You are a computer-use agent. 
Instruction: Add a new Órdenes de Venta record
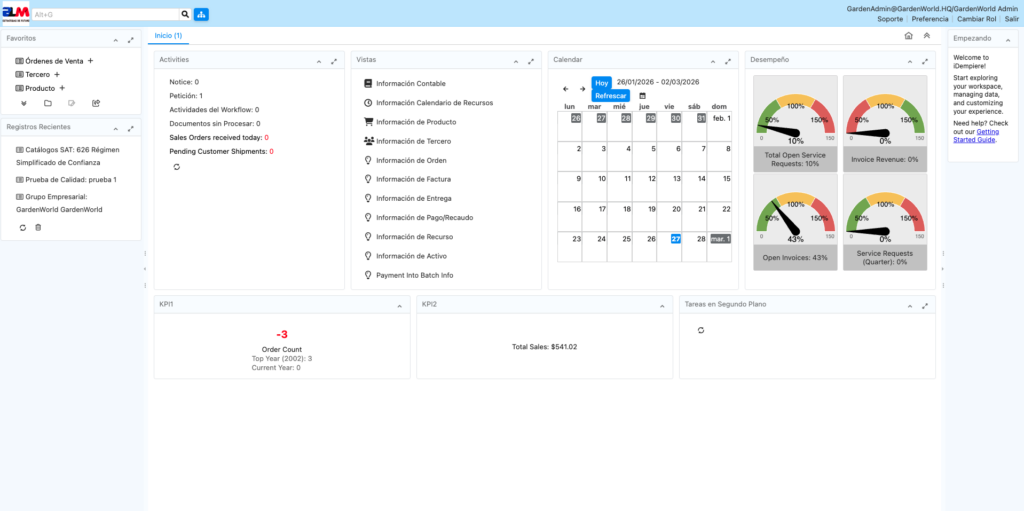click(x=90, y=61)
